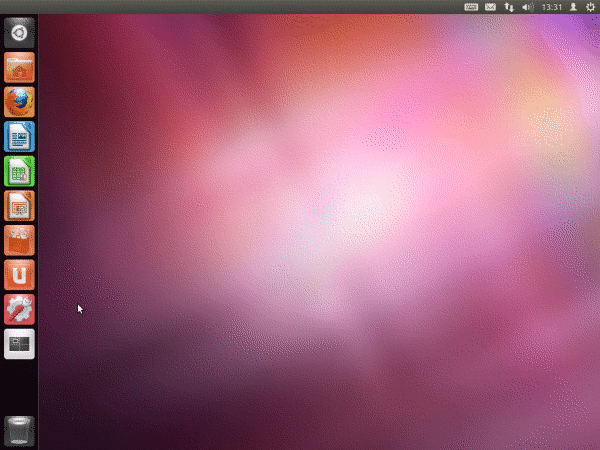Open the keyboard layout indicator menu

472,7
